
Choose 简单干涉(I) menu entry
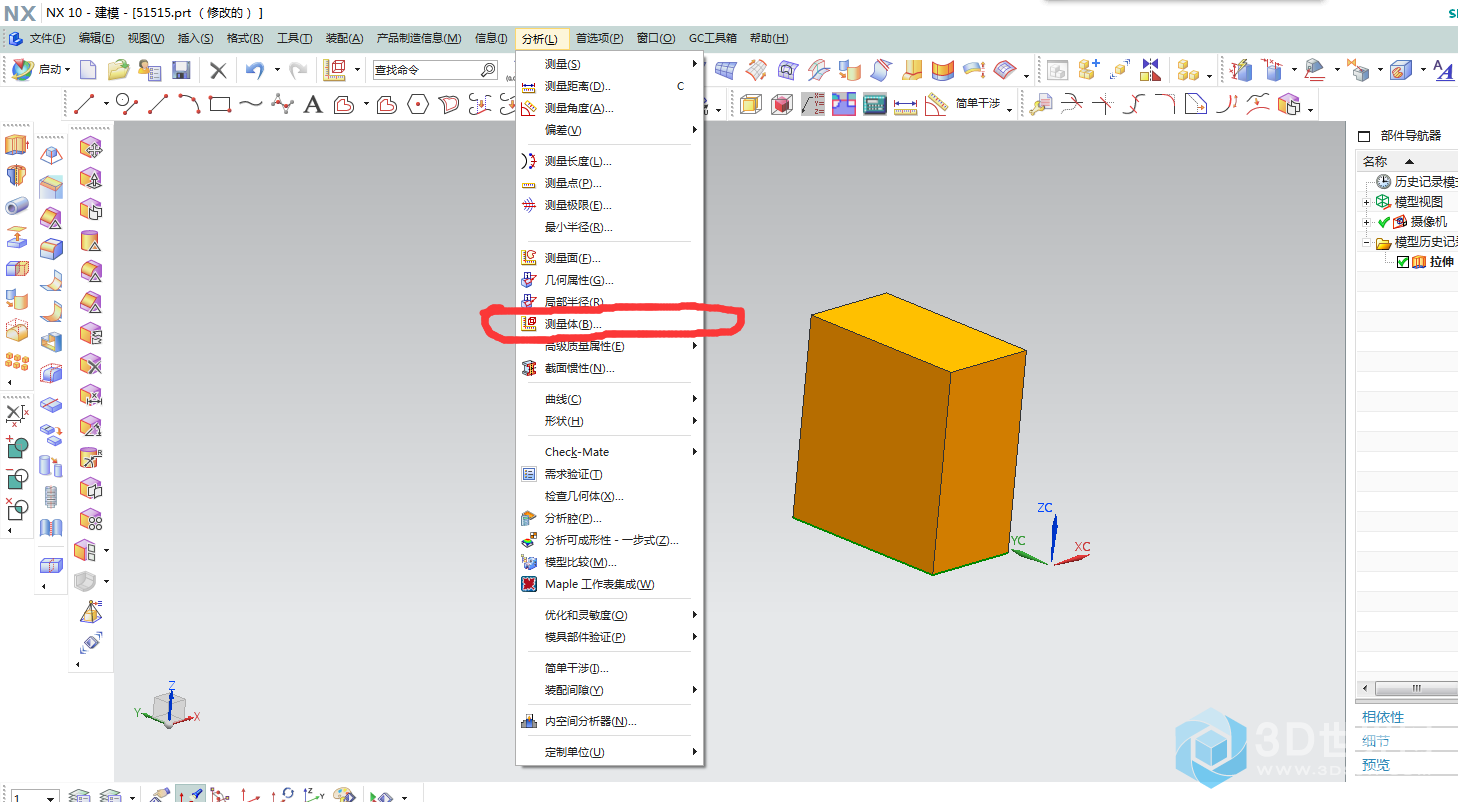(x=609, y=668)
